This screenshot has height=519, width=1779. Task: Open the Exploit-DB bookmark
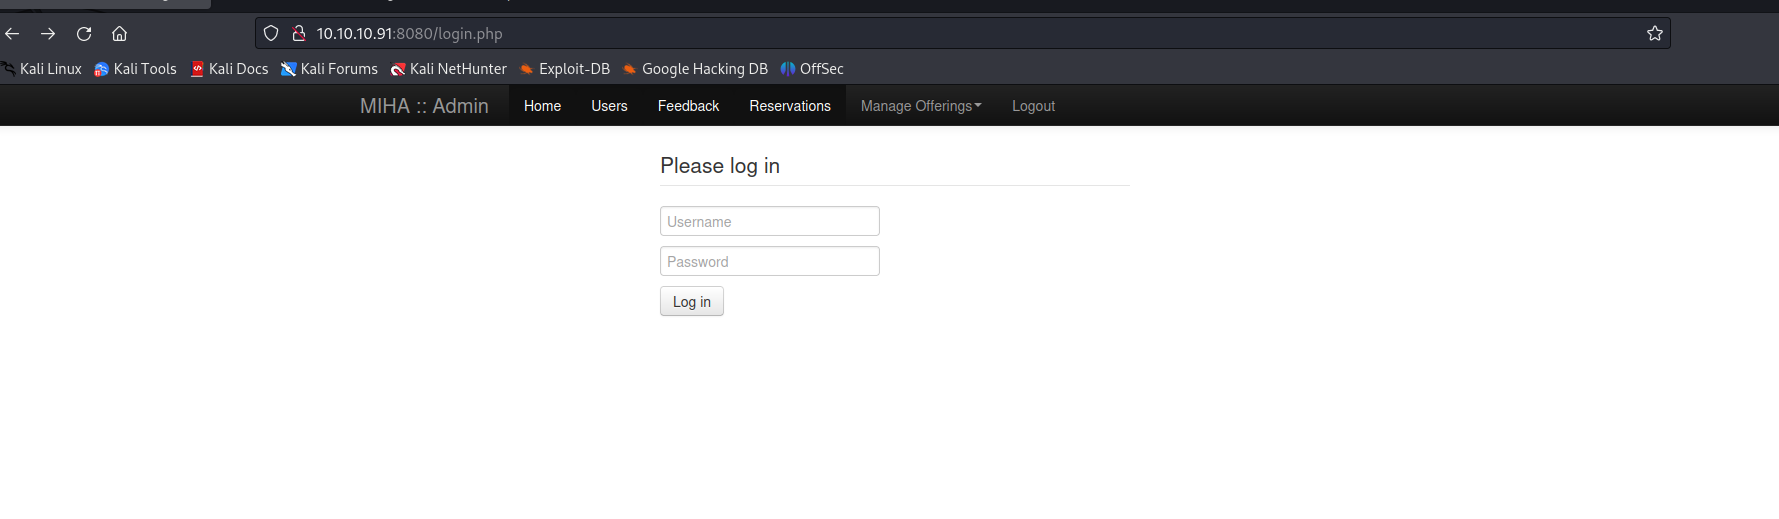click(x=565, y=69)
